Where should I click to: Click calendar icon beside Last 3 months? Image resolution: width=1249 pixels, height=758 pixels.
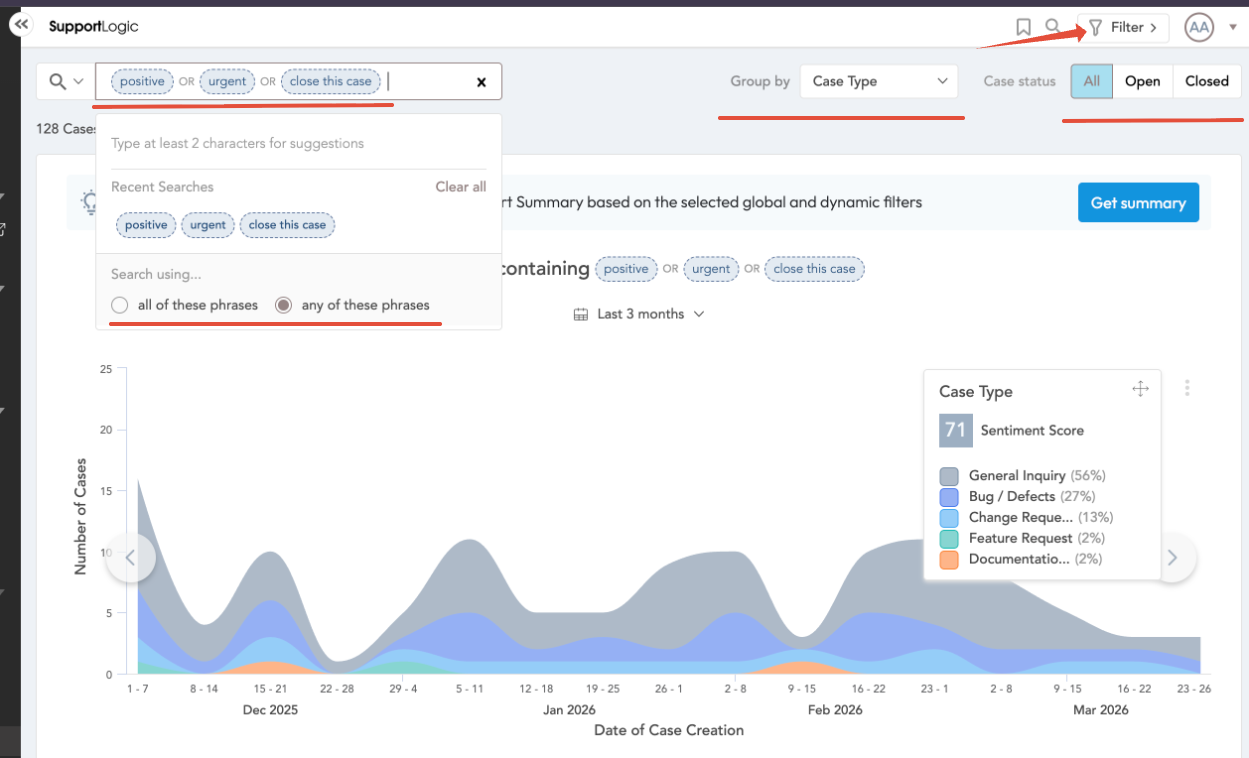[x=580, y=314]
